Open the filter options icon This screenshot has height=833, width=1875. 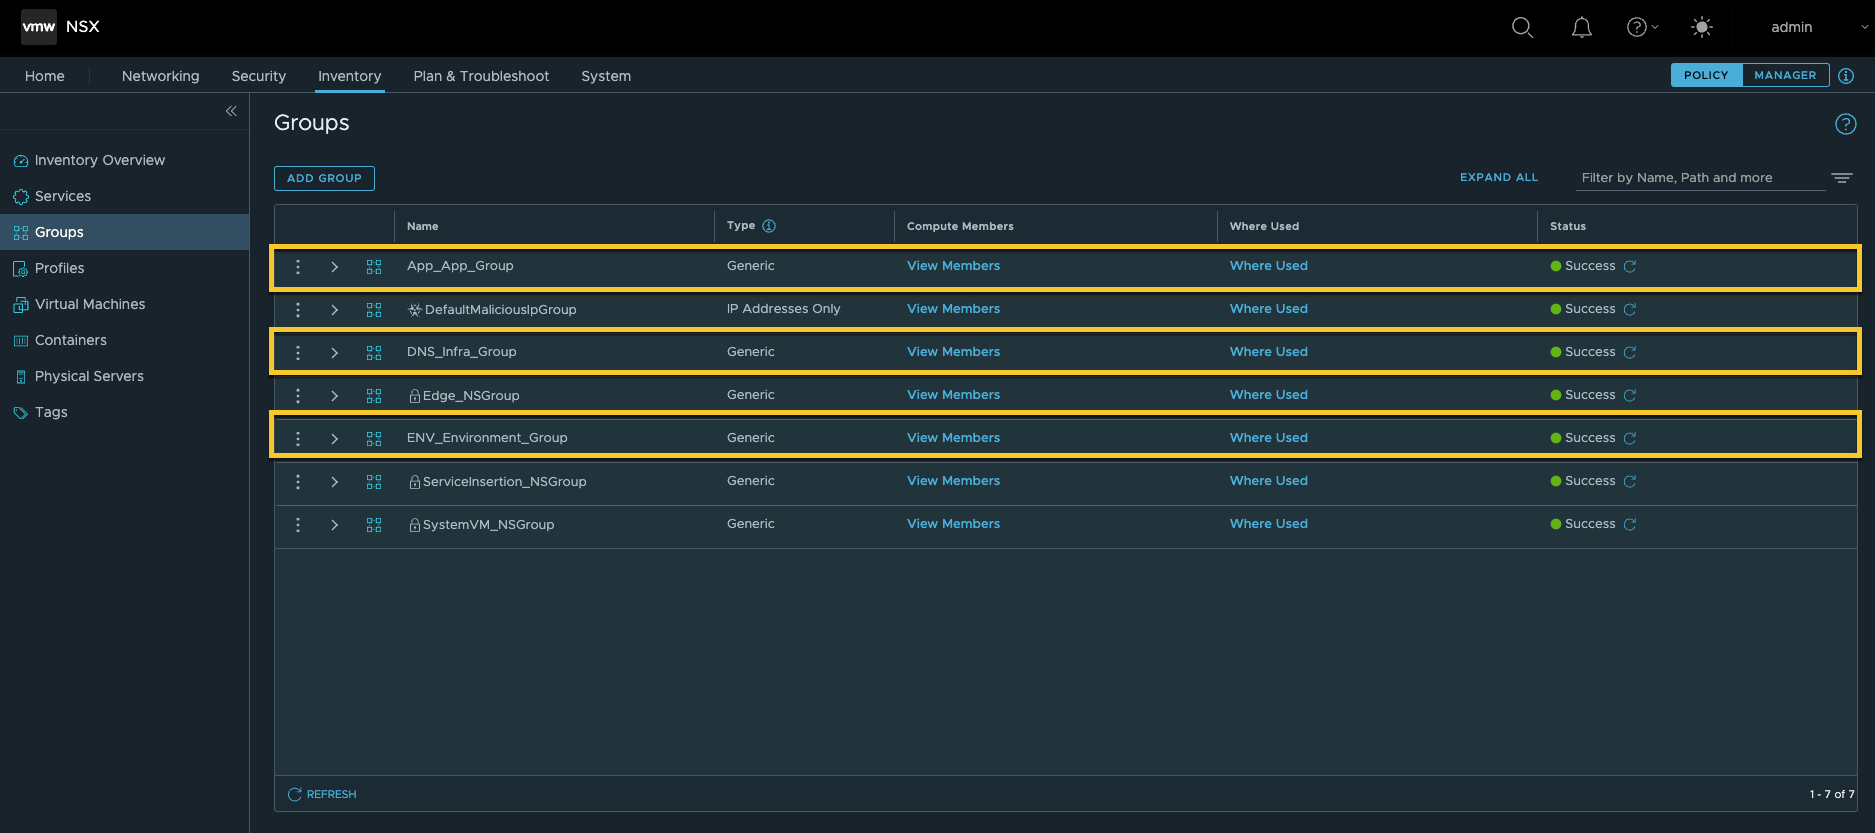[x=1842, y=178]
